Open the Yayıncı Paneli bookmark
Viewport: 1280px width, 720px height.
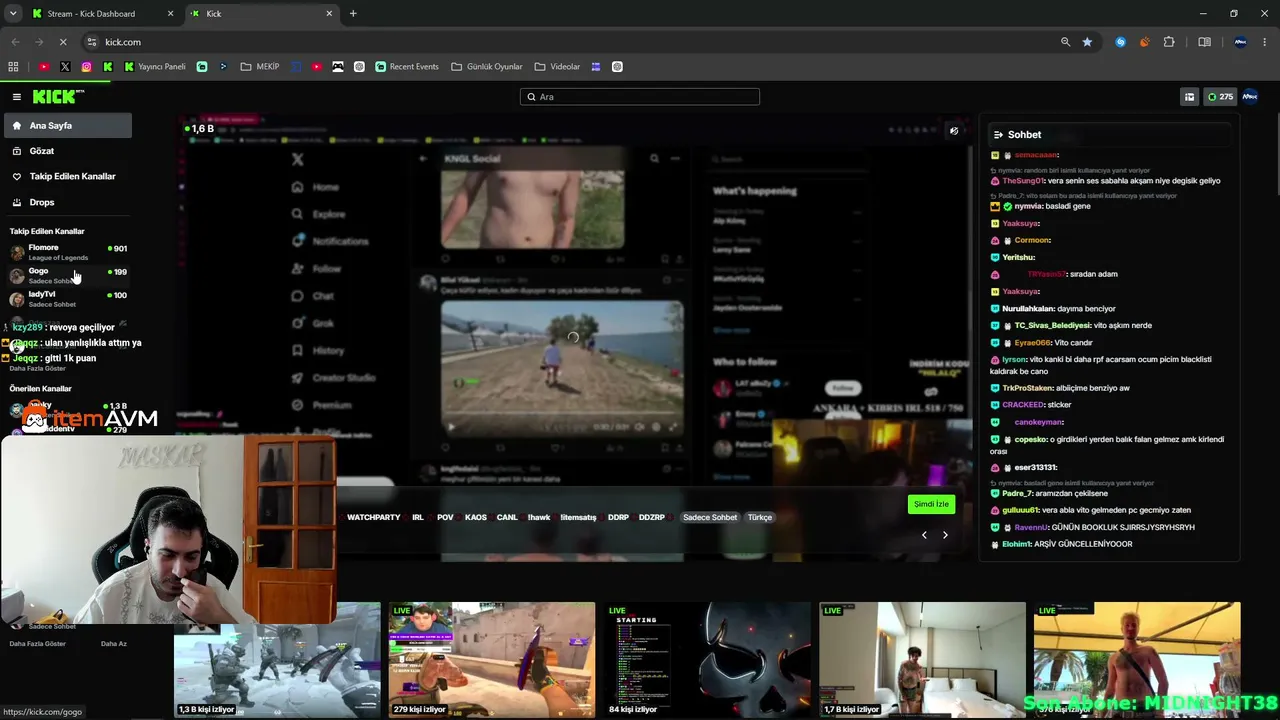155,67
